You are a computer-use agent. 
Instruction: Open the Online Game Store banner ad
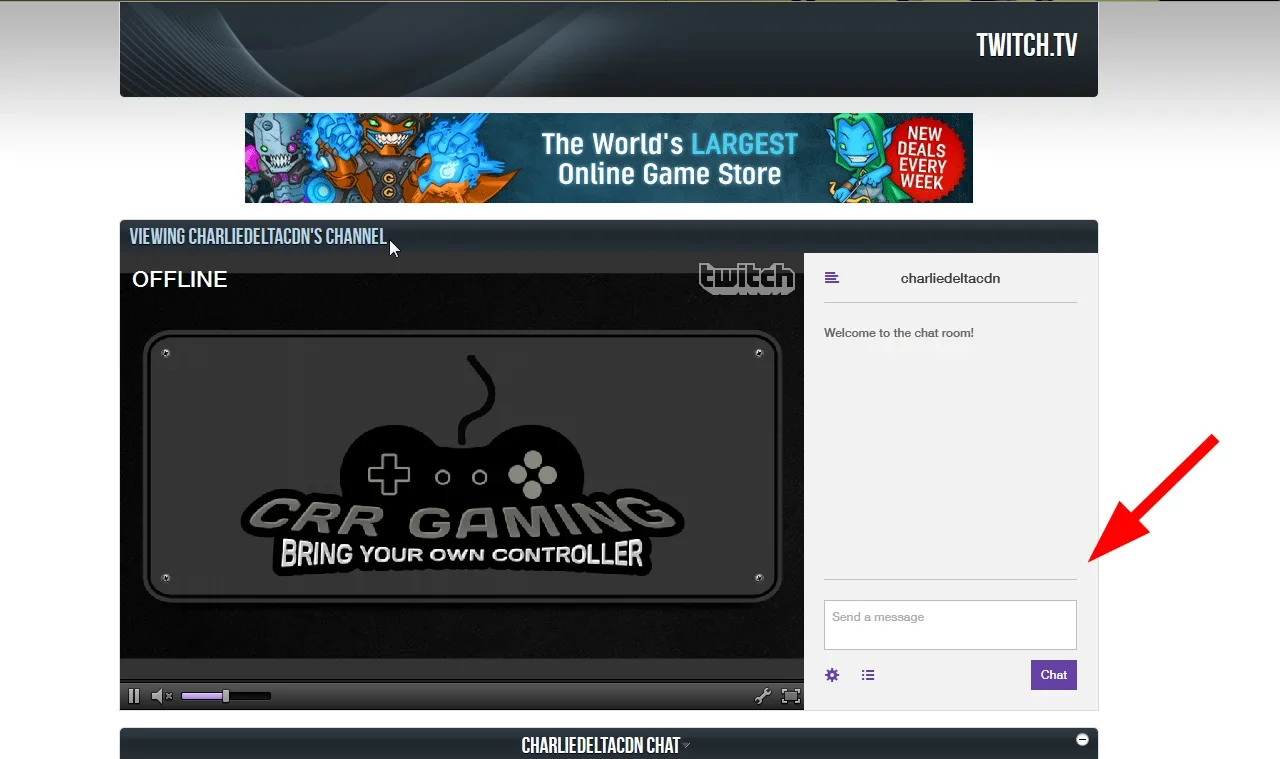click(609, 158)
